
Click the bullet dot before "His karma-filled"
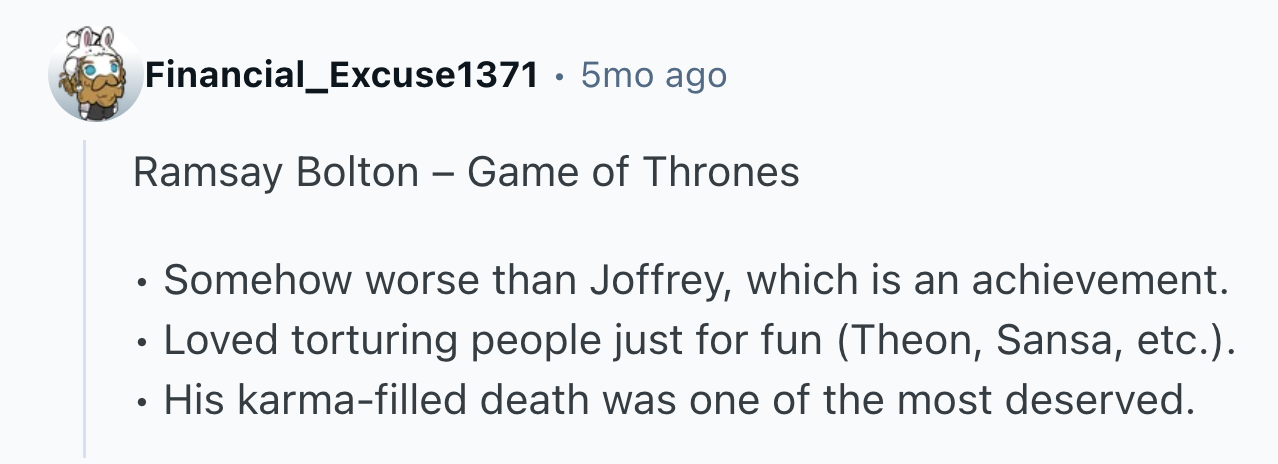[141, 401]
